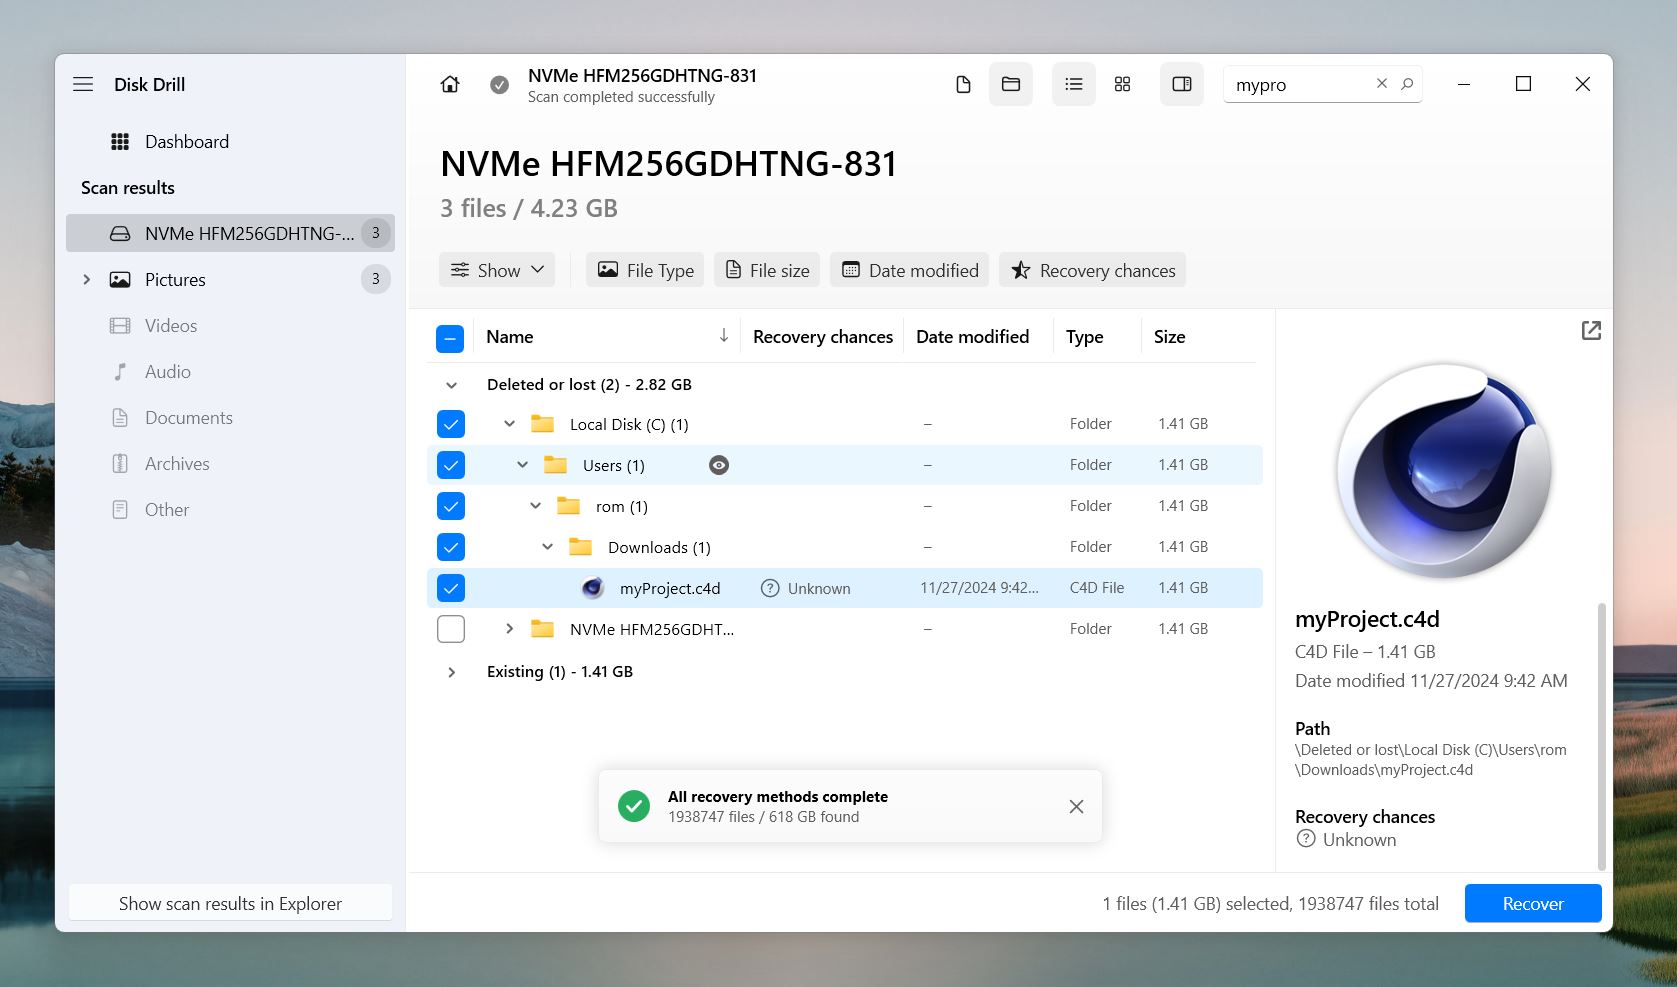The width and height of the screenshot is (1677, 987).
Task: Select the grid thumbnails view icon
Action: pos(1122,84)
